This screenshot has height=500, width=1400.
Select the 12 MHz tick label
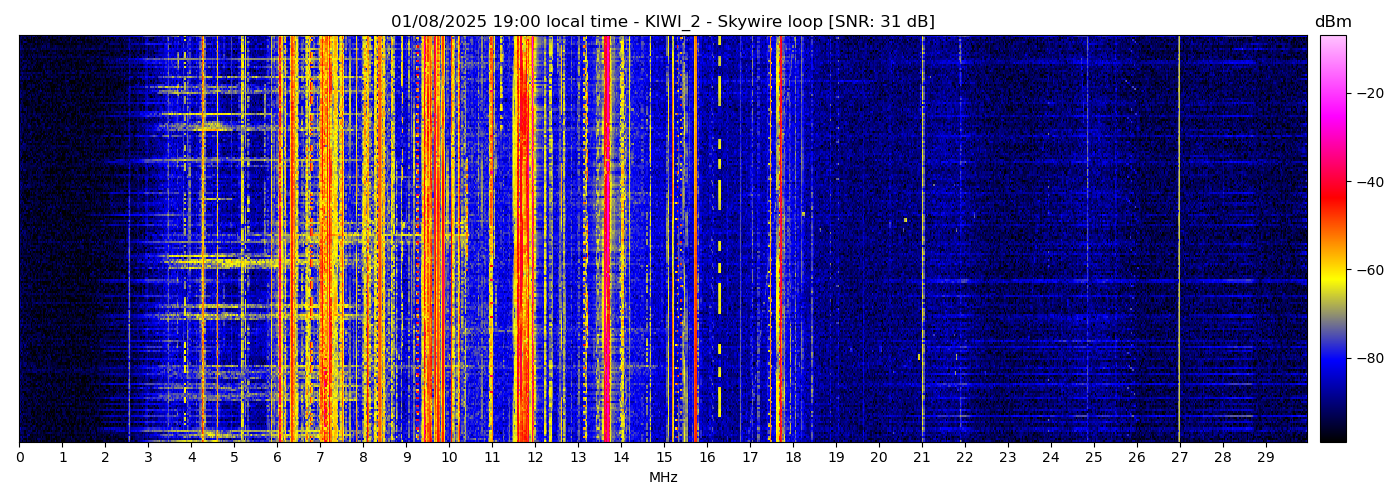[535, 458]
